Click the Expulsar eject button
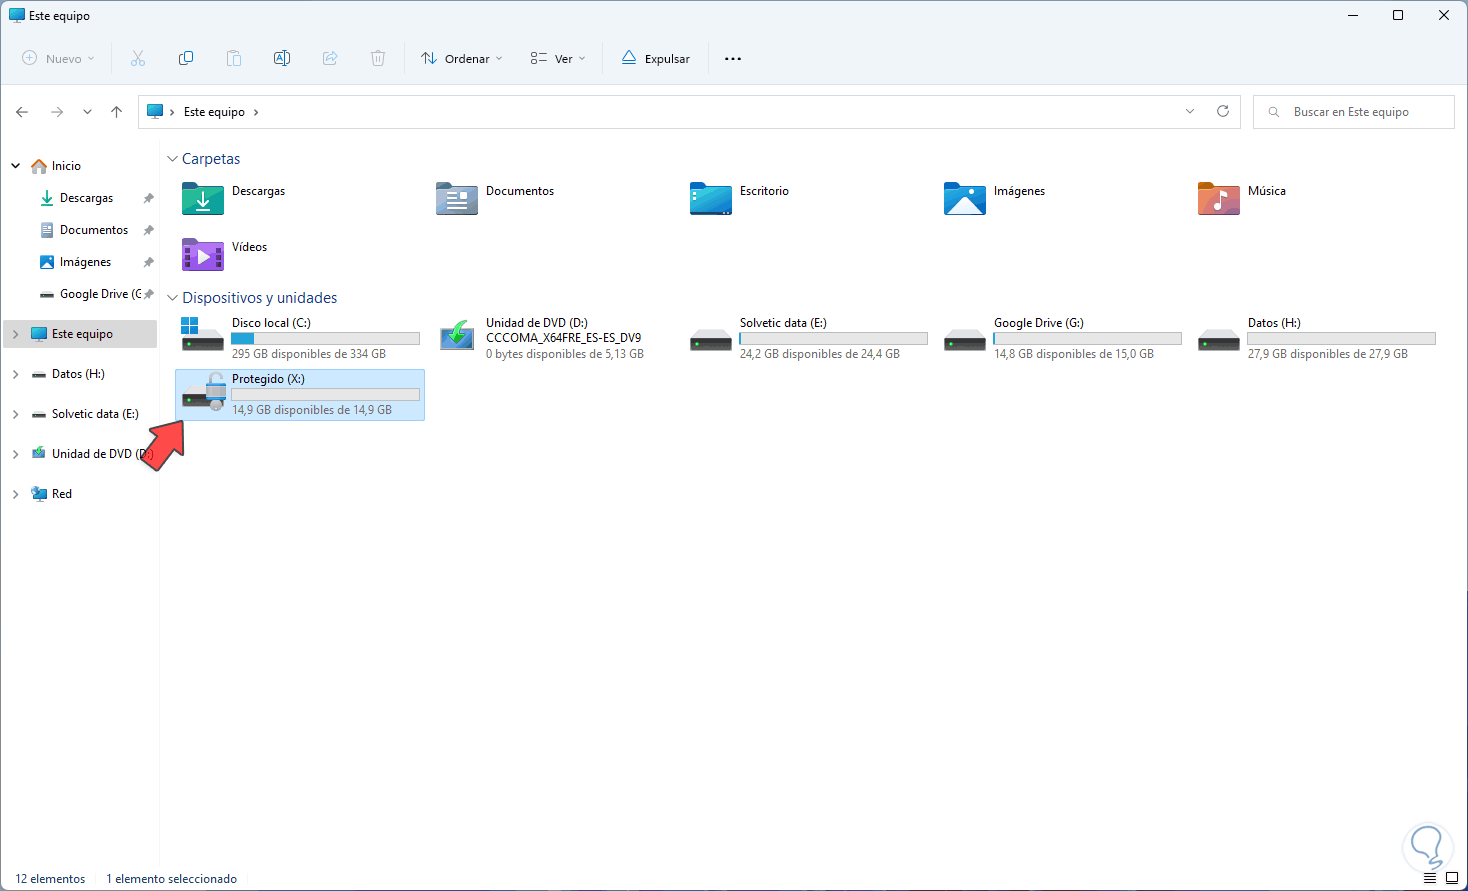Screen dimensions: 1468x891 [656, 59]
